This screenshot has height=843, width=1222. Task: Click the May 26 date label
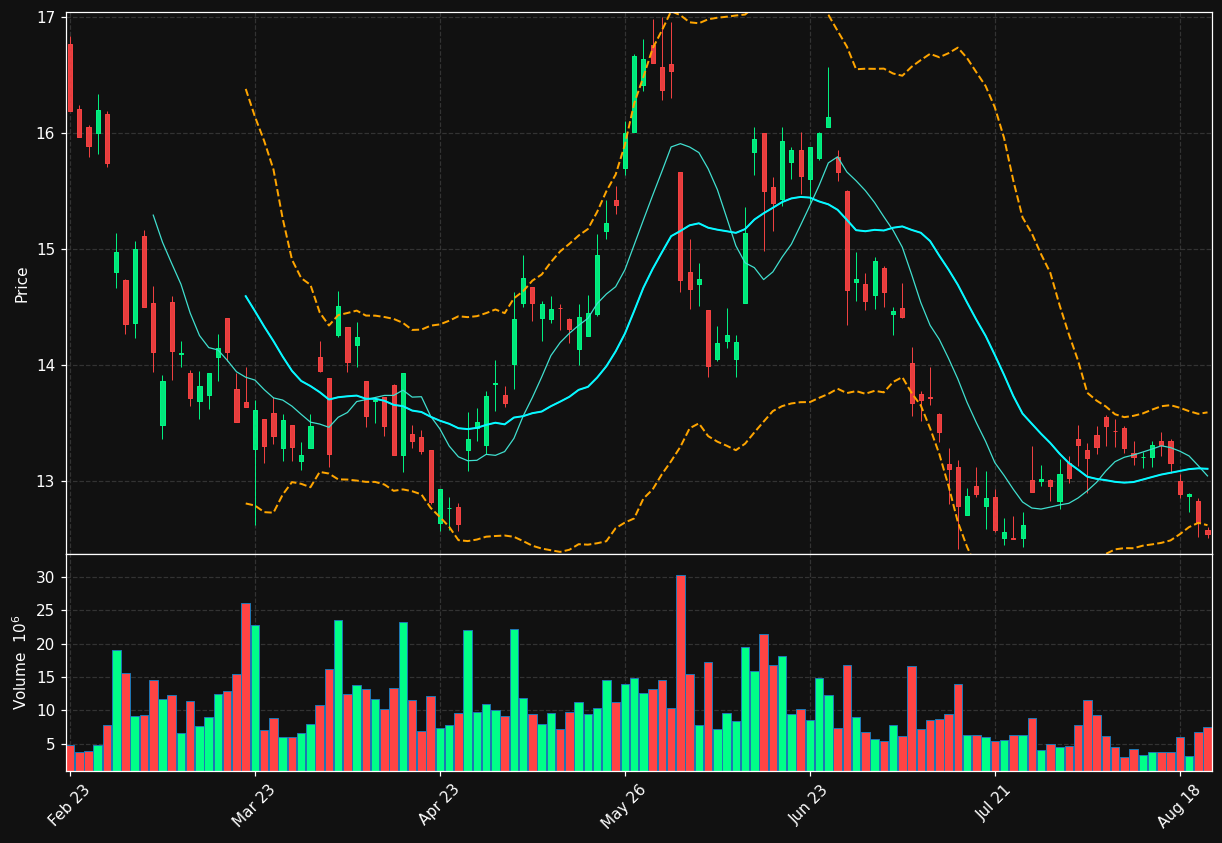click(x=623, y=806)
